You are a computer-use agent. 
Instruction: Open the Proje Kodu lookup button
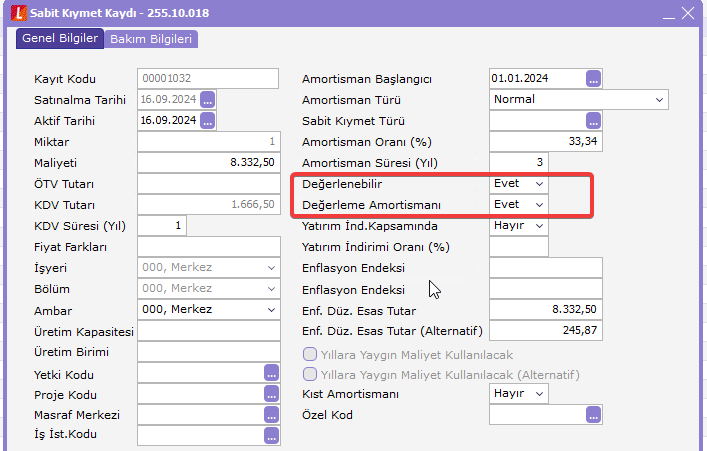[272, 394]
